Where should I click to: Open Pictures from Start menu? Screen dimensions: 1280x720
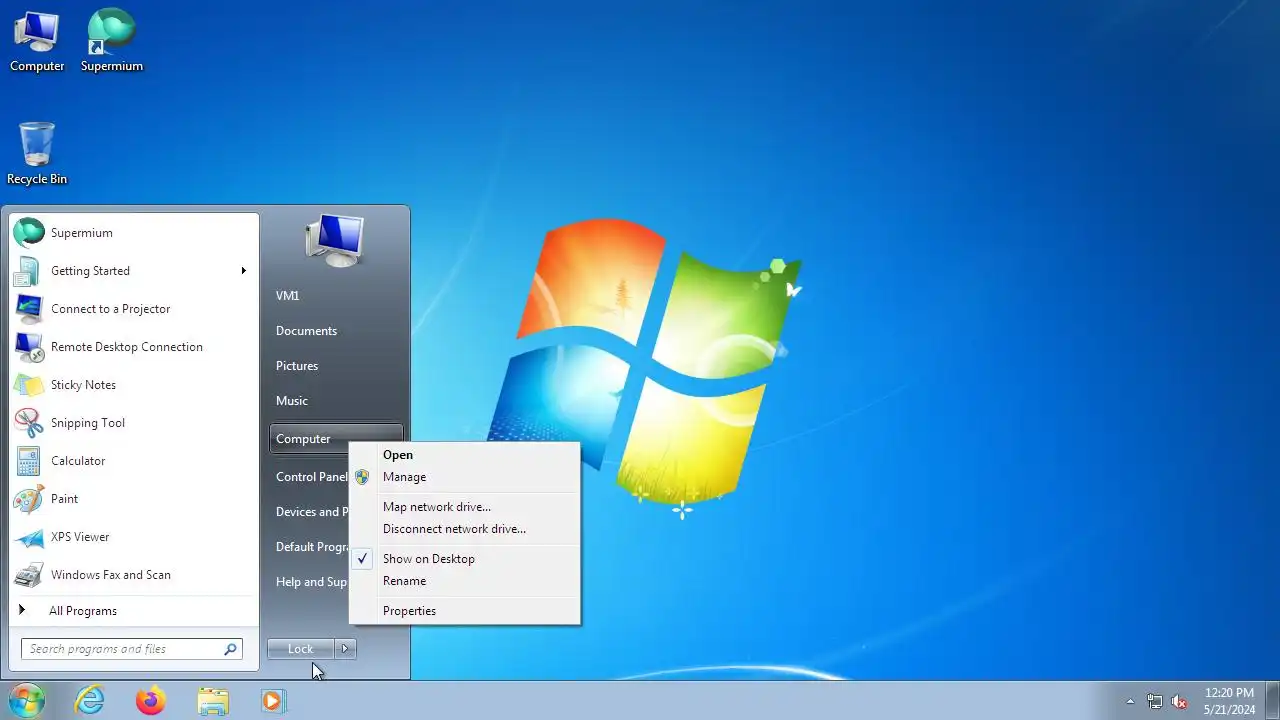coord(336,366)
